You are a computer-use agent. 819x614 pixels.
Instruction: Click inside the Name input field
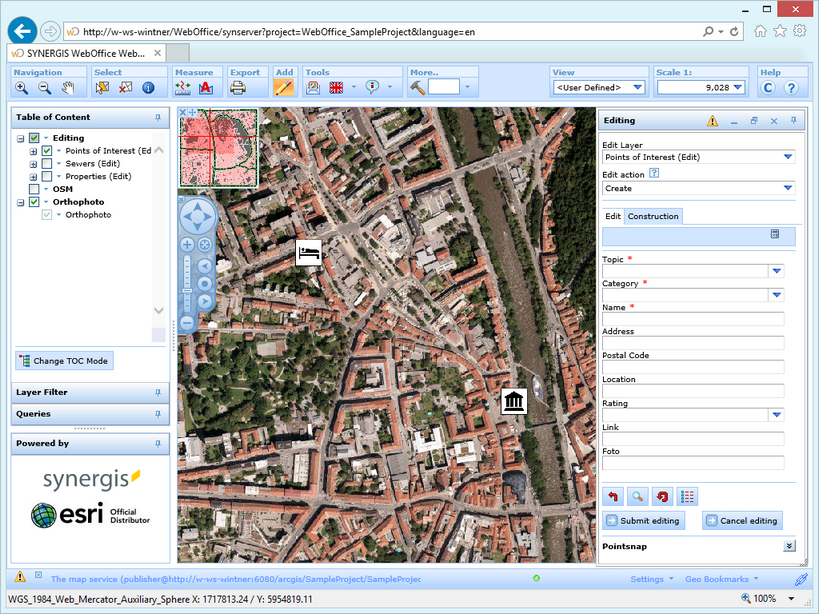pyautogui.click(x=692, y=319)
